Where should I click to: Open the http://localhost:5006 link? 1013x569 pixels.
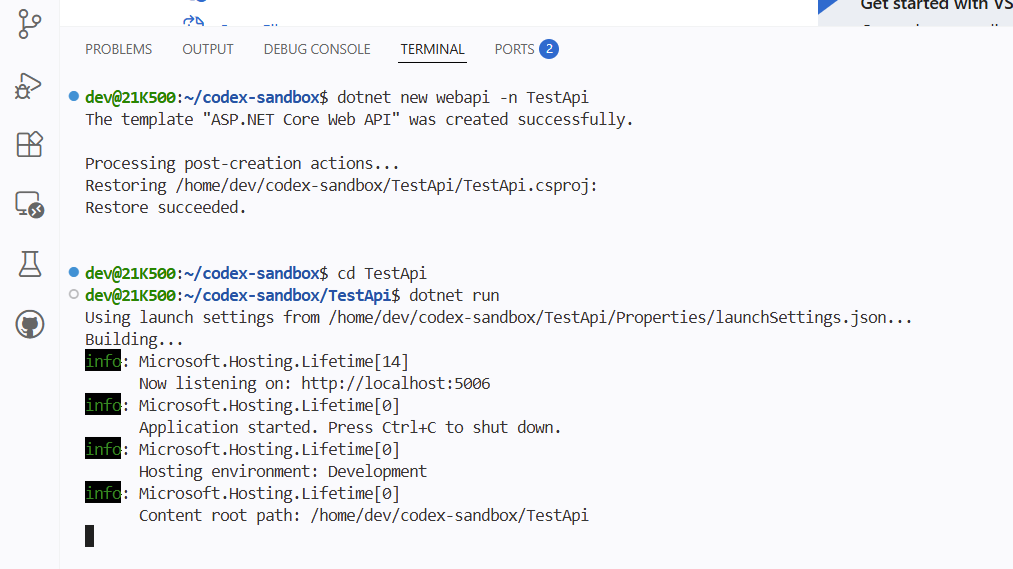click(395, 384)
